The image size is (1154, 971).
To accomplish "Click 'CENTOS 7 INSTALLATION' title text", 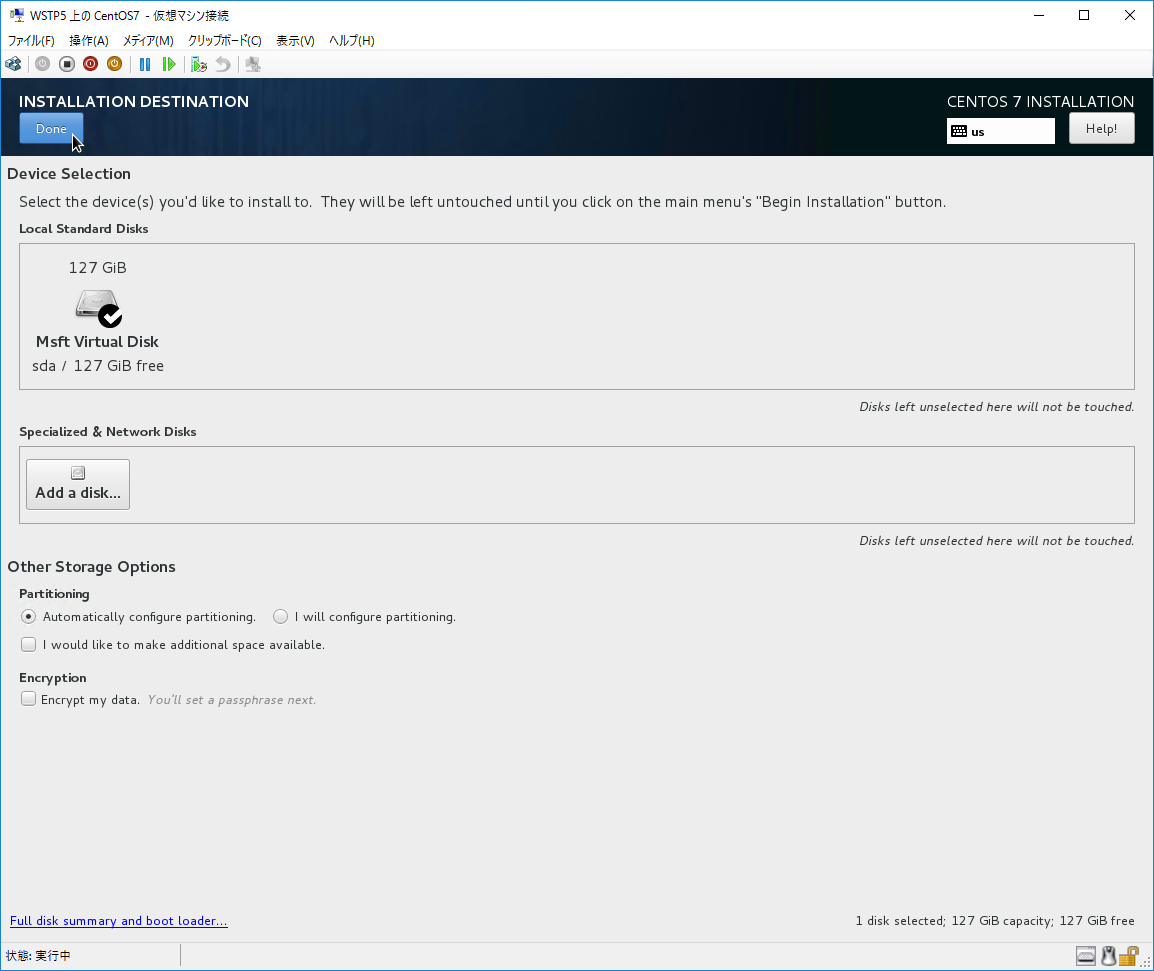I will click(1040, 102).
